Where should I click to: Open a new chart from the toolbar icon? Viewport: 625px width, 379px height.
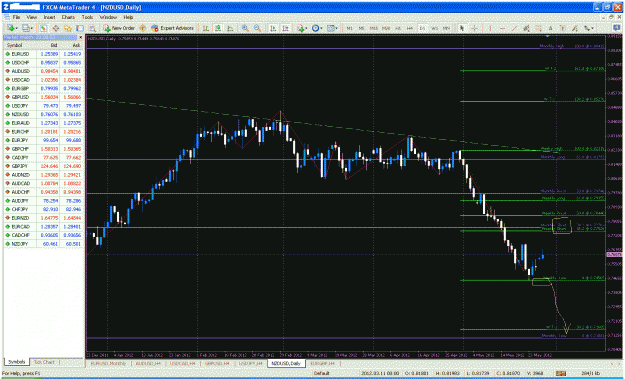10,28
